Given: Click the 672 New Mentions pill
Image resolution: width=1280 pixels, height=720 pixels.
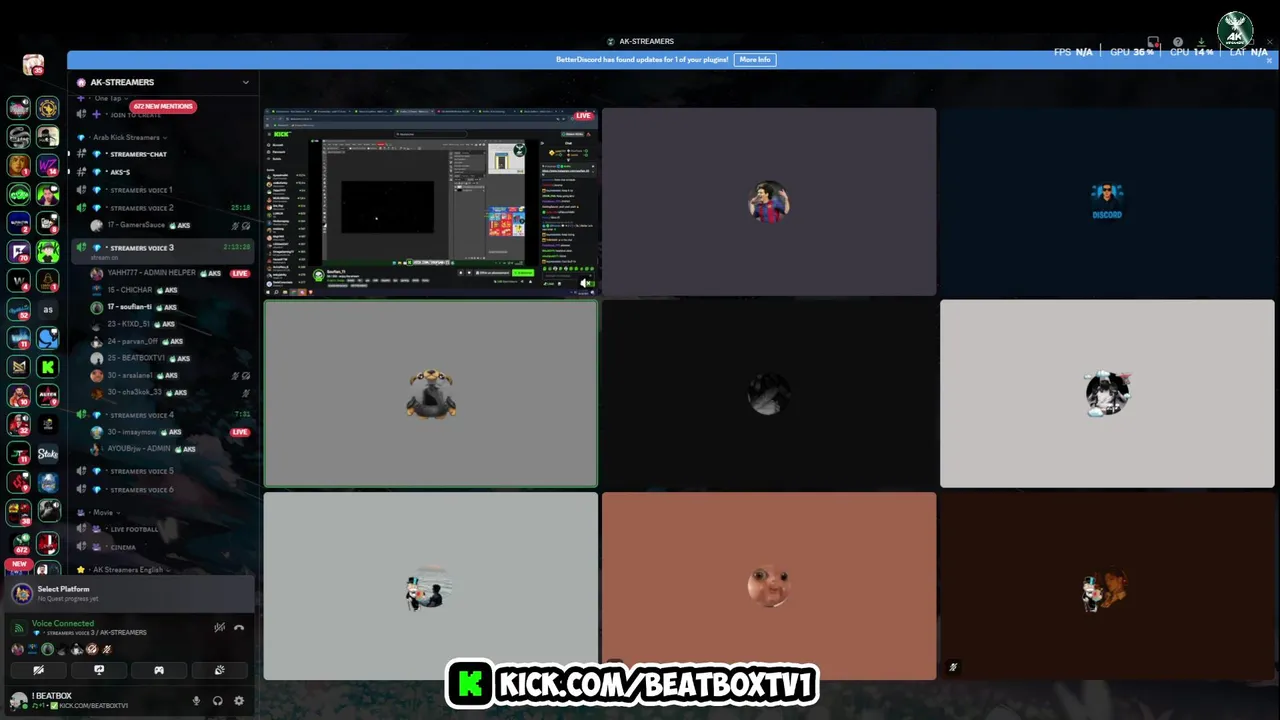Looking at the screenshot, I should click(x=163, y=106).
